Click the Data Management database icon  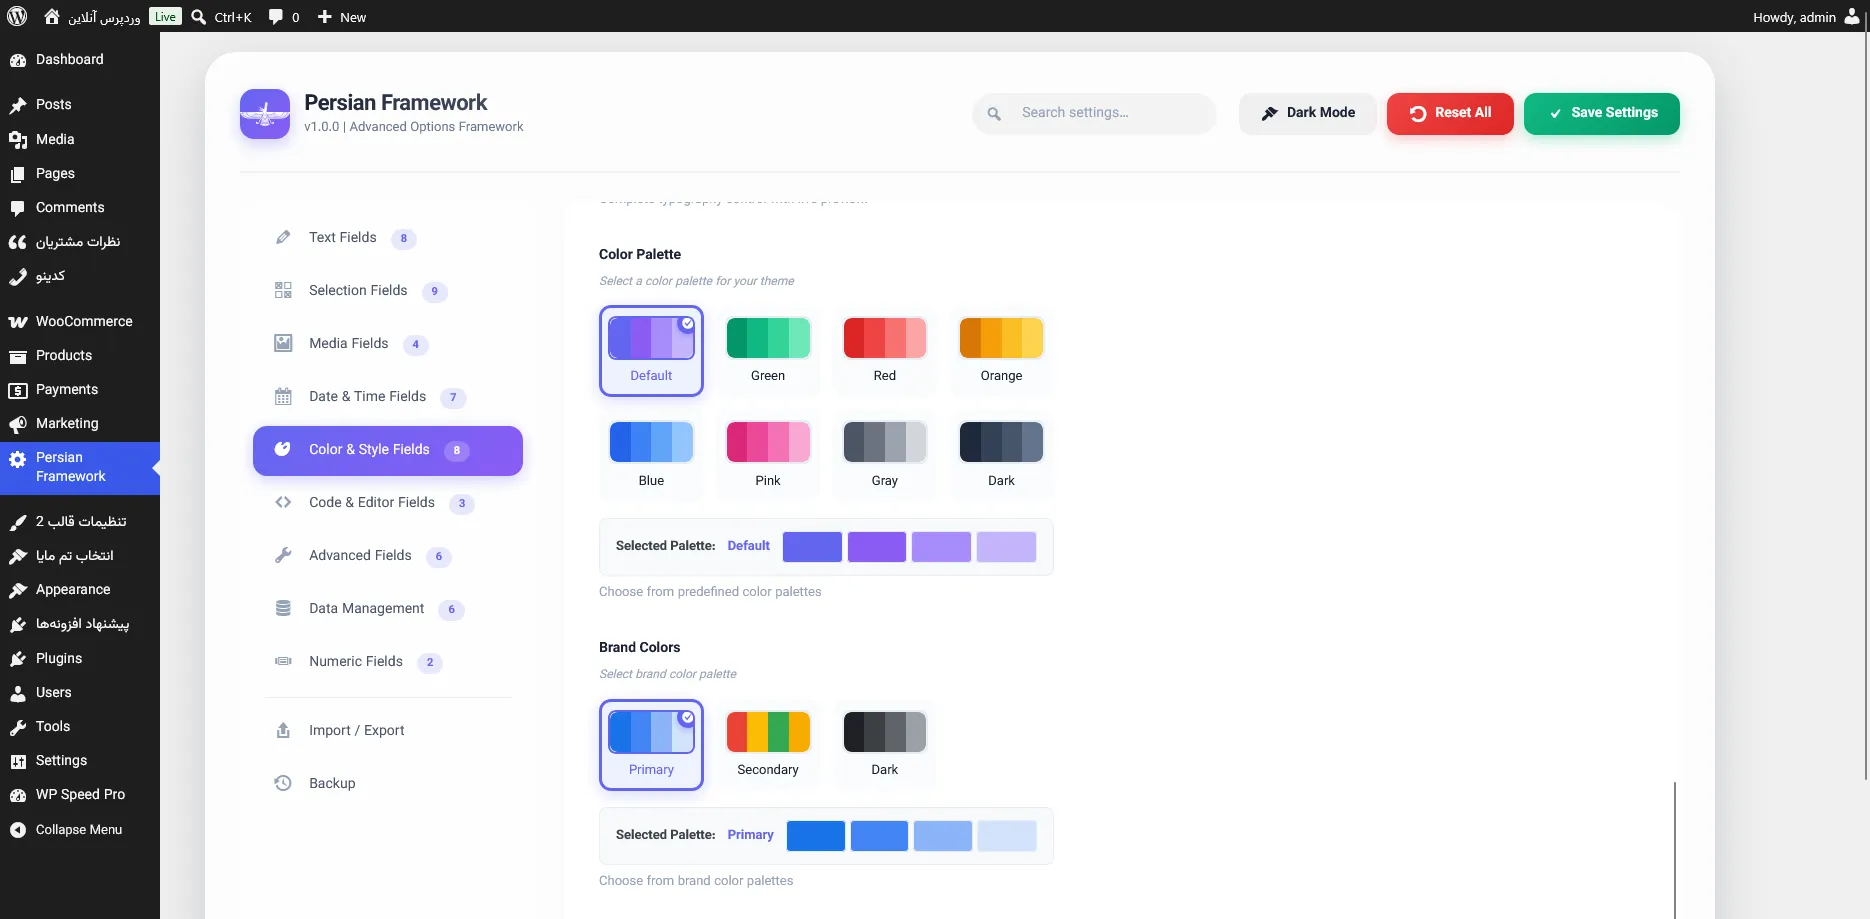click(283, 609)
